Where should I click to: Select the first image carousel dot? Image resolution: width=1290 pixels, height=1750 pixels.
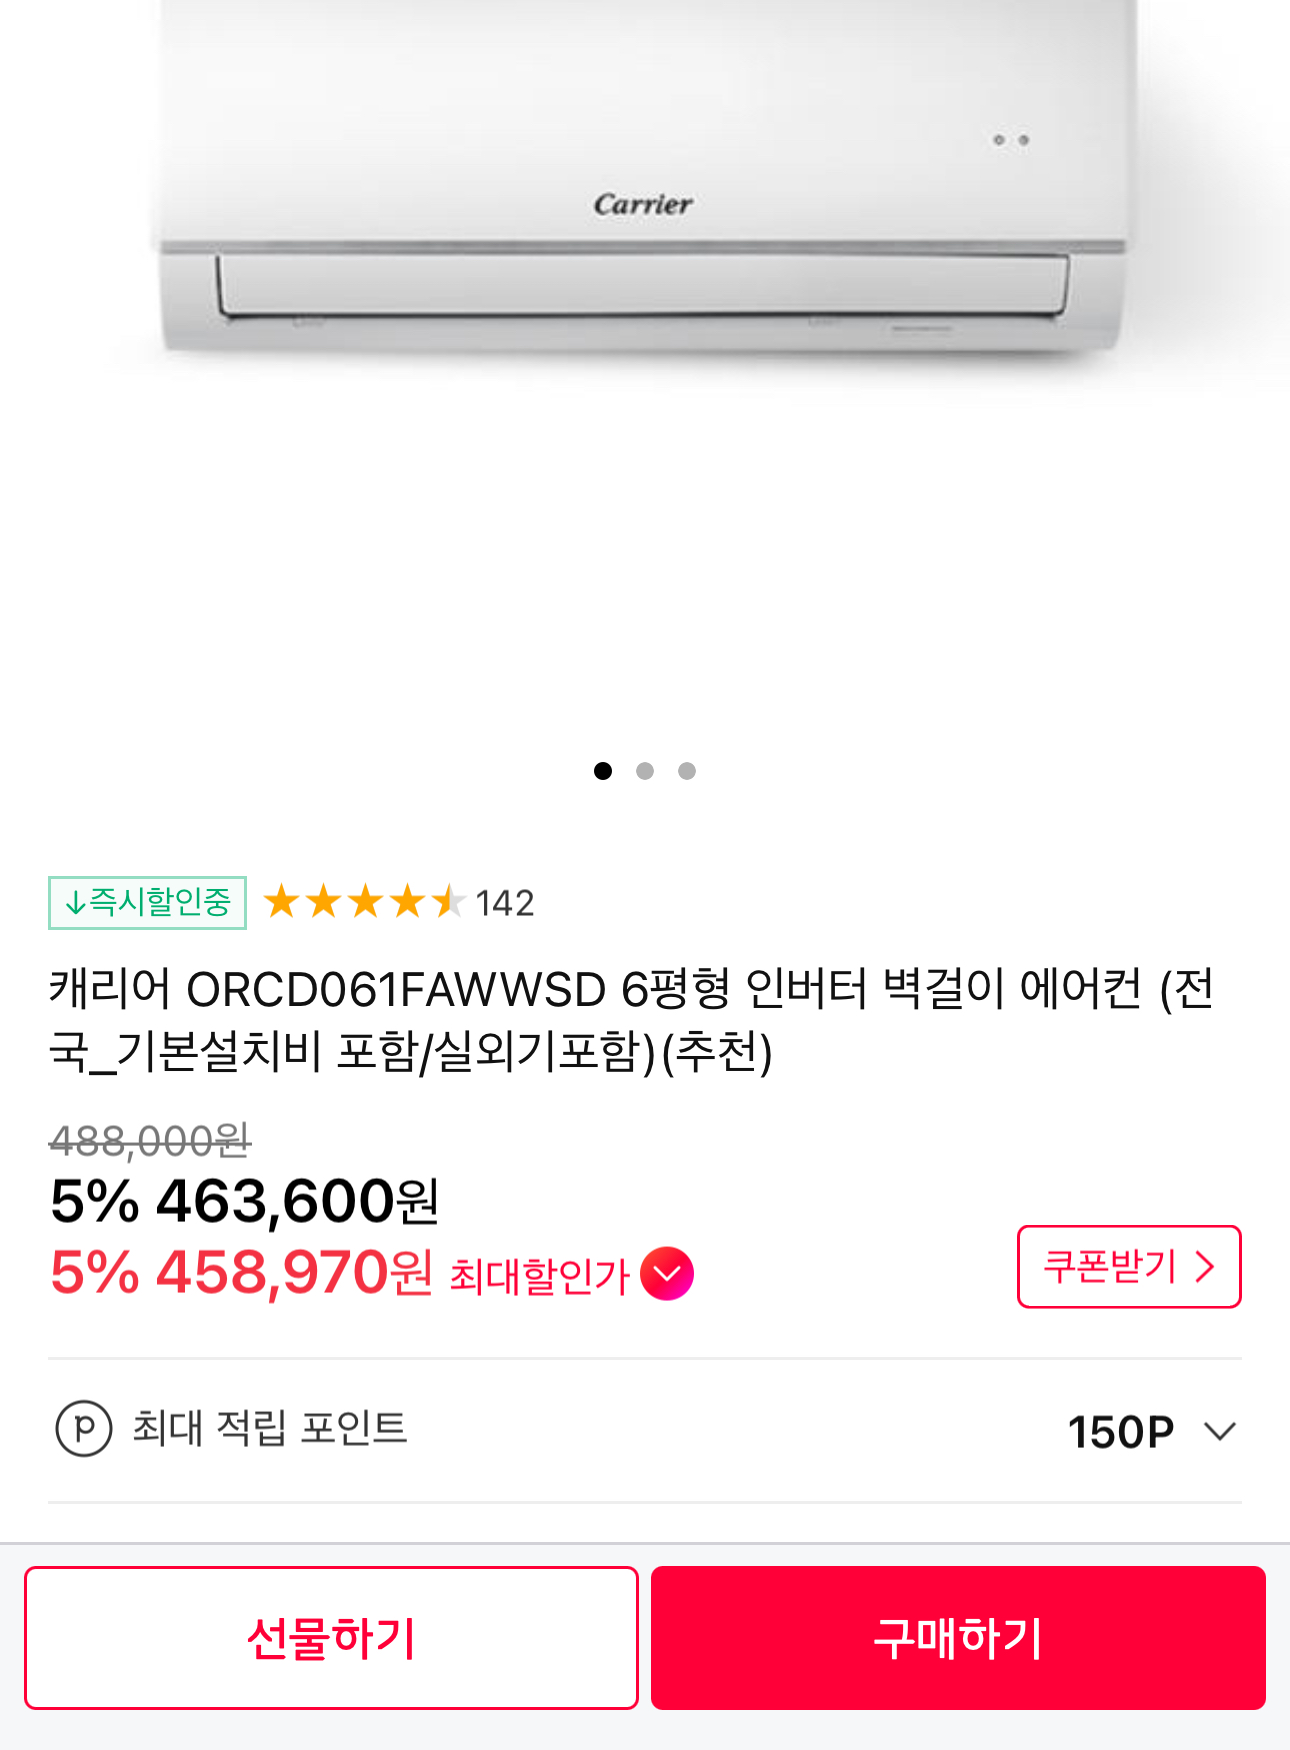(603, 771)
